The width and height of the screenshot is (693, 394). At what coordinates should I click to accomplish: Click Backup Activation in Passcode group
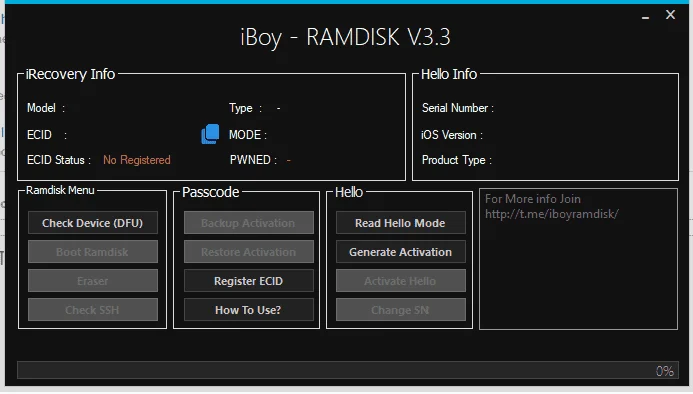(x=248, y=223)
